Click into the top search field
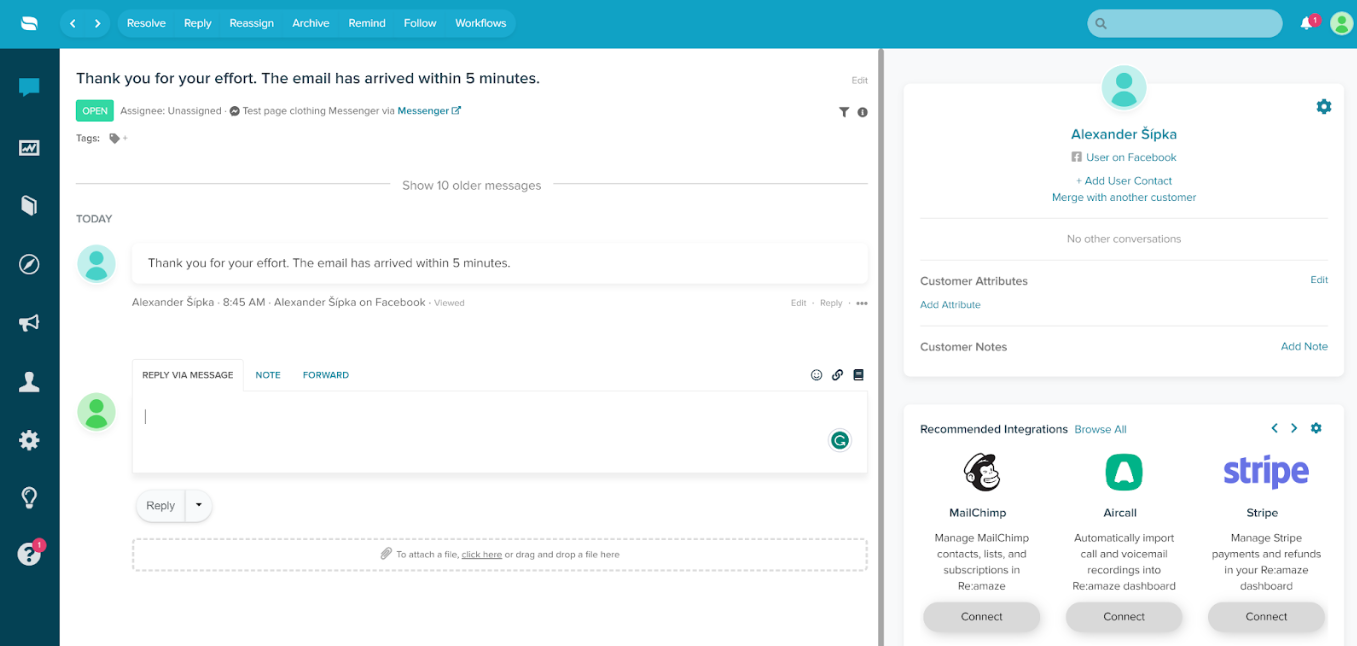This screenshot has width=1357, height=646. [x=1191, y=23]
